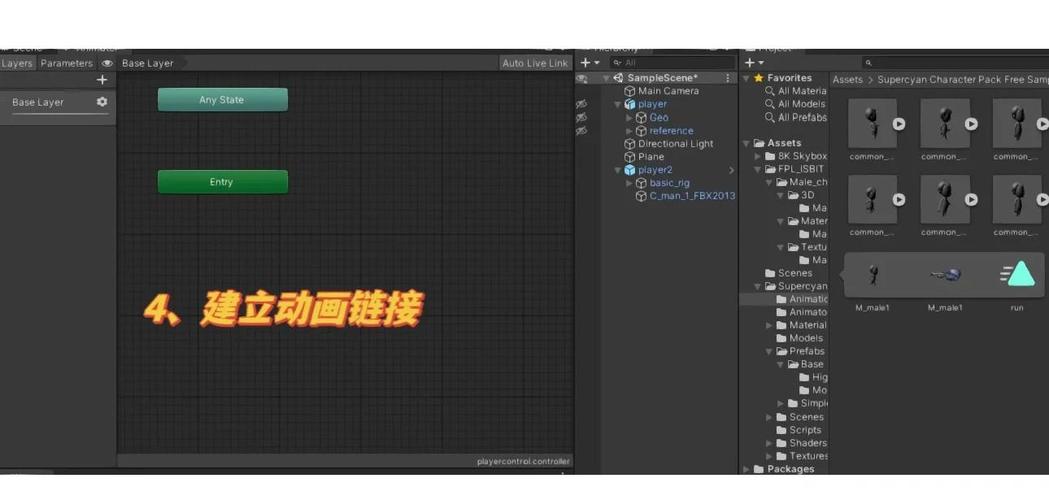Focus the Project search field
Image resolution: width=1049 pixels, height=500 pixels.
click(953, 63)
